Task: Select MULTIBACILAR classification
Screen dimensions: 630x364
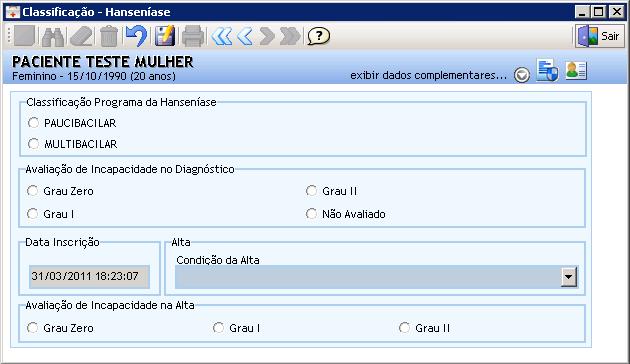Action: pyautogui.click(x=33, y=143)
